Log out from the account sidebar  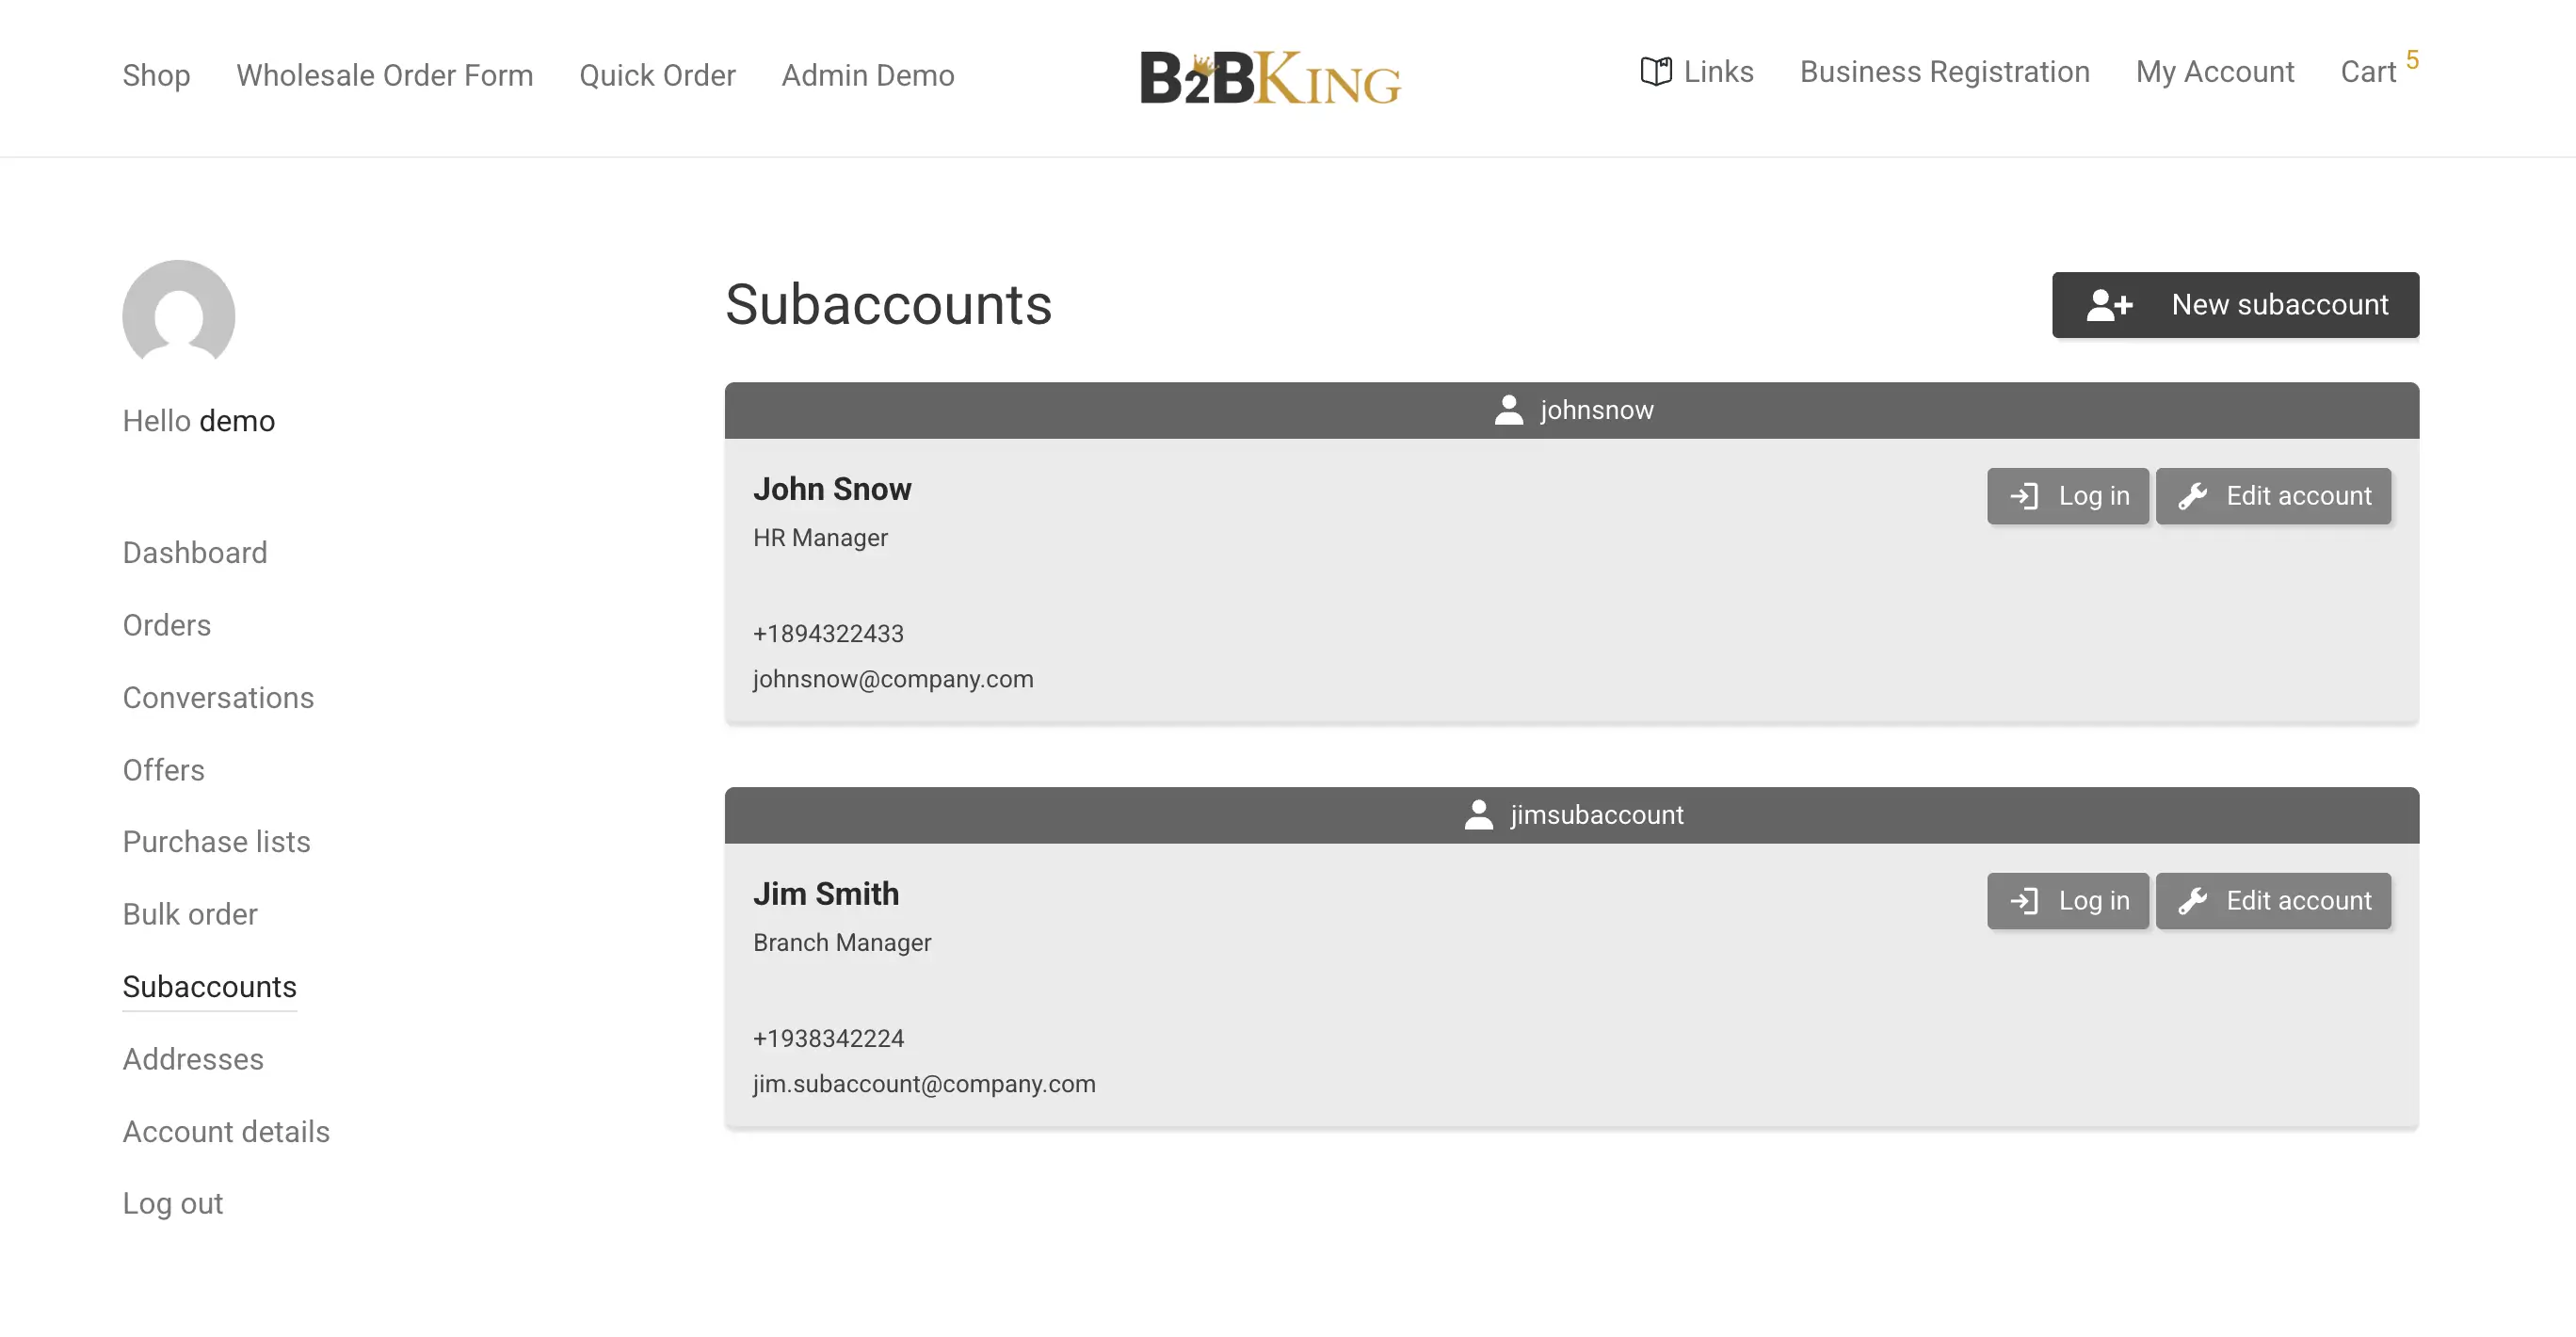coord(172,1204)
